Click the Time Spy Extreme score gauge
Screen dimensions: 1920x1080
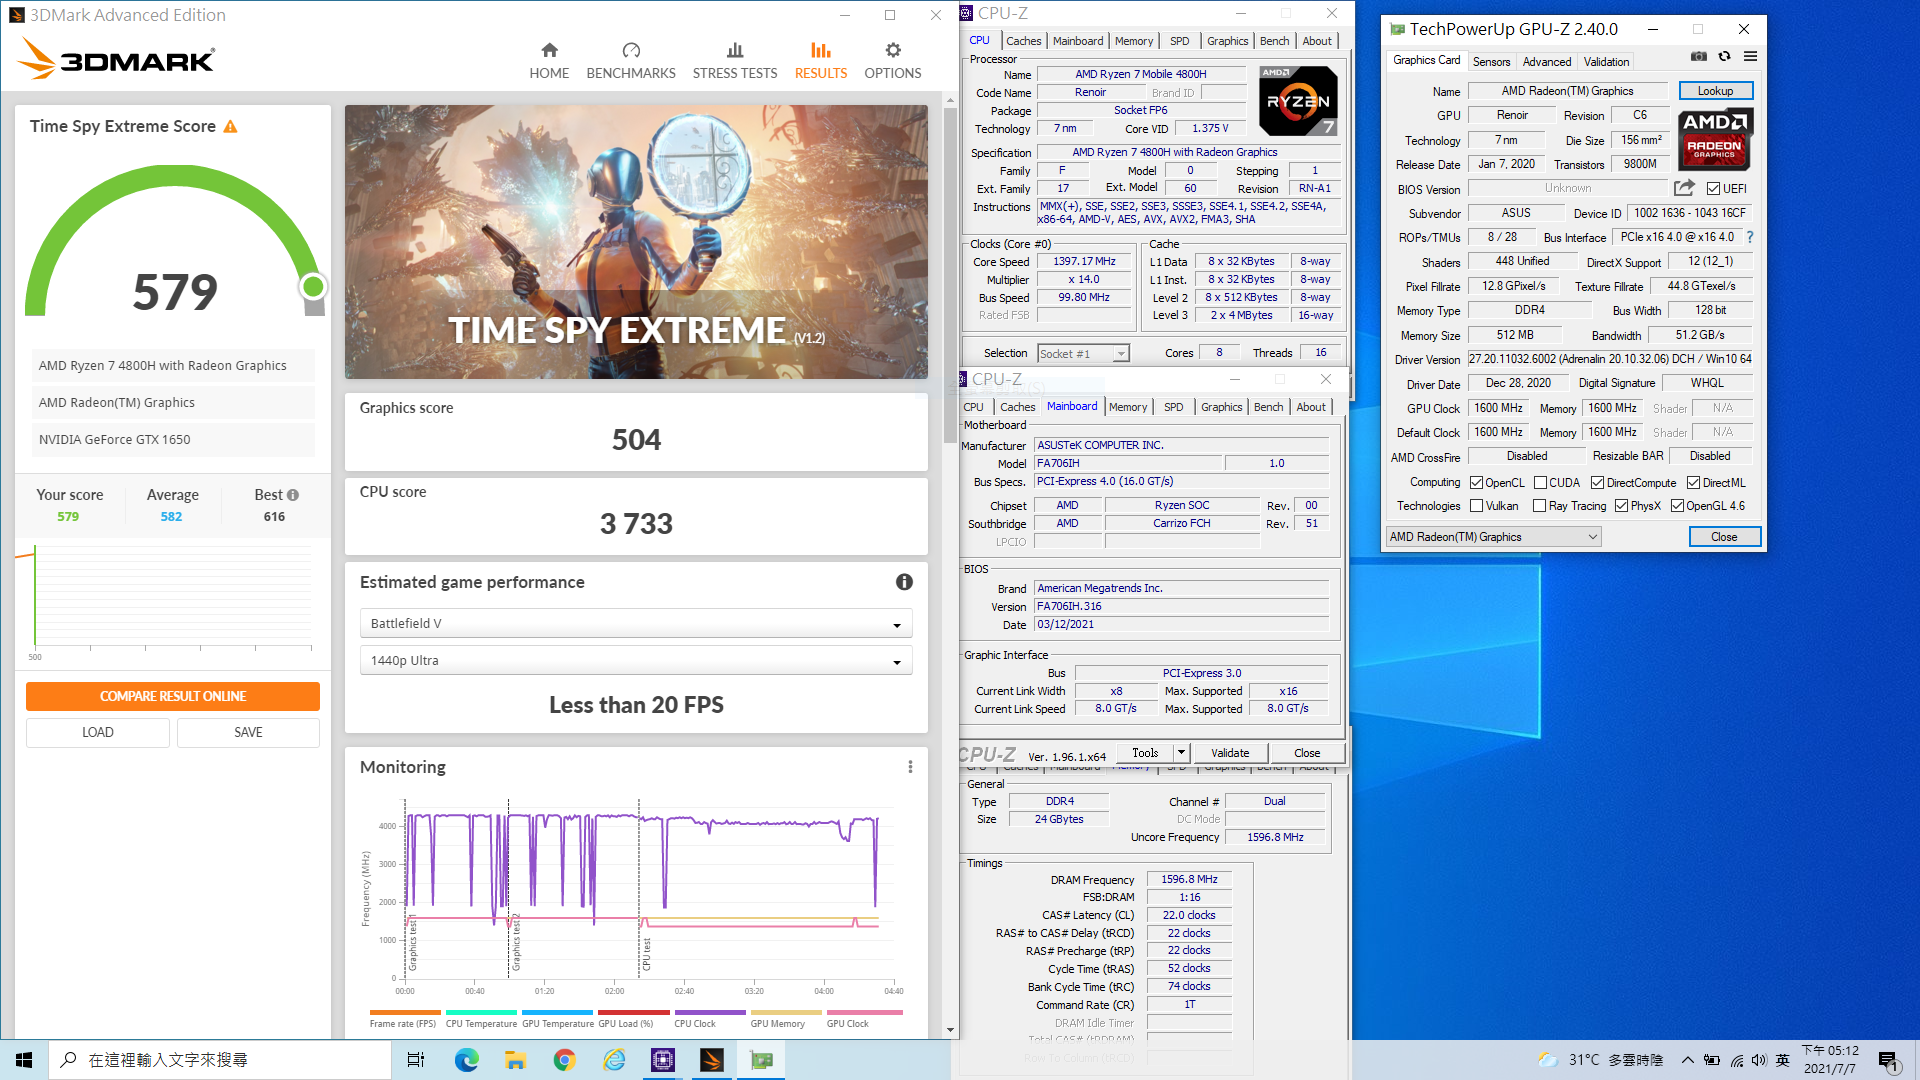pyautogui.click(x=175, y=241)
